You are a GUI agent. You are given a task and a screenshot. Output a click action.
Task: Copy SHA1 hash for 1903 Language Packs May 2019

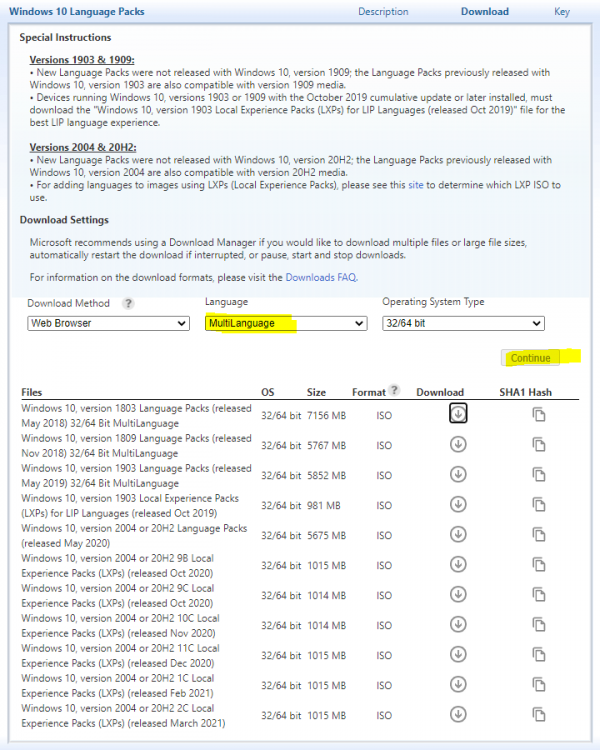tap(539, 475)
